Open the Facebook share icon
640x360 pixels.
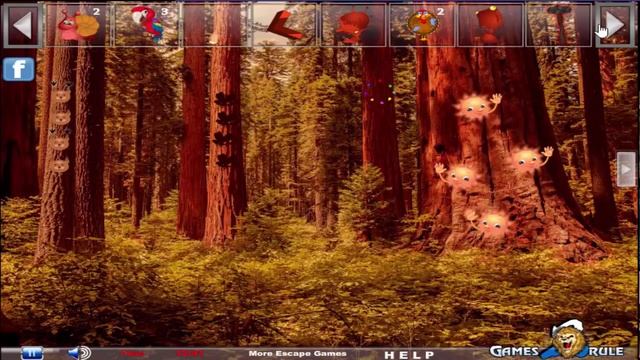coord(18,69)
